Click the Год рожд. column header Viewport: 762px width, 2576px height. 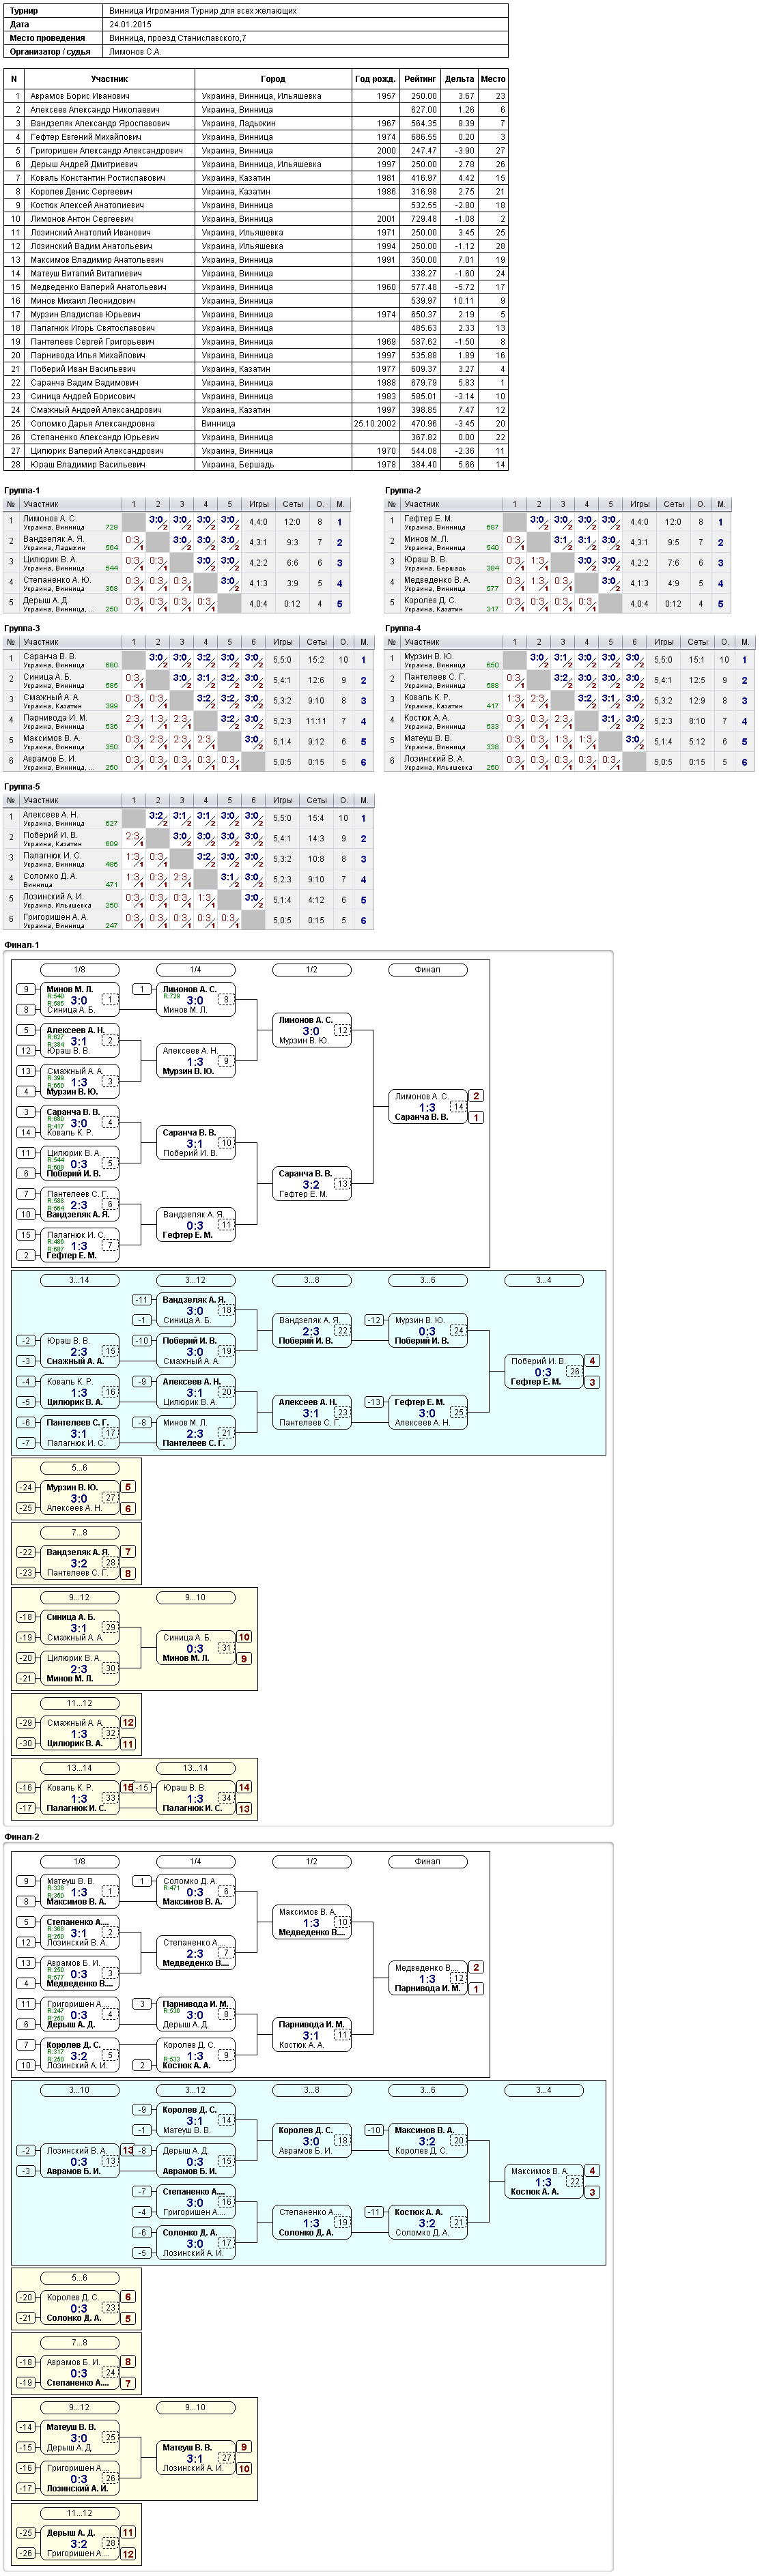tap(376, 79)
